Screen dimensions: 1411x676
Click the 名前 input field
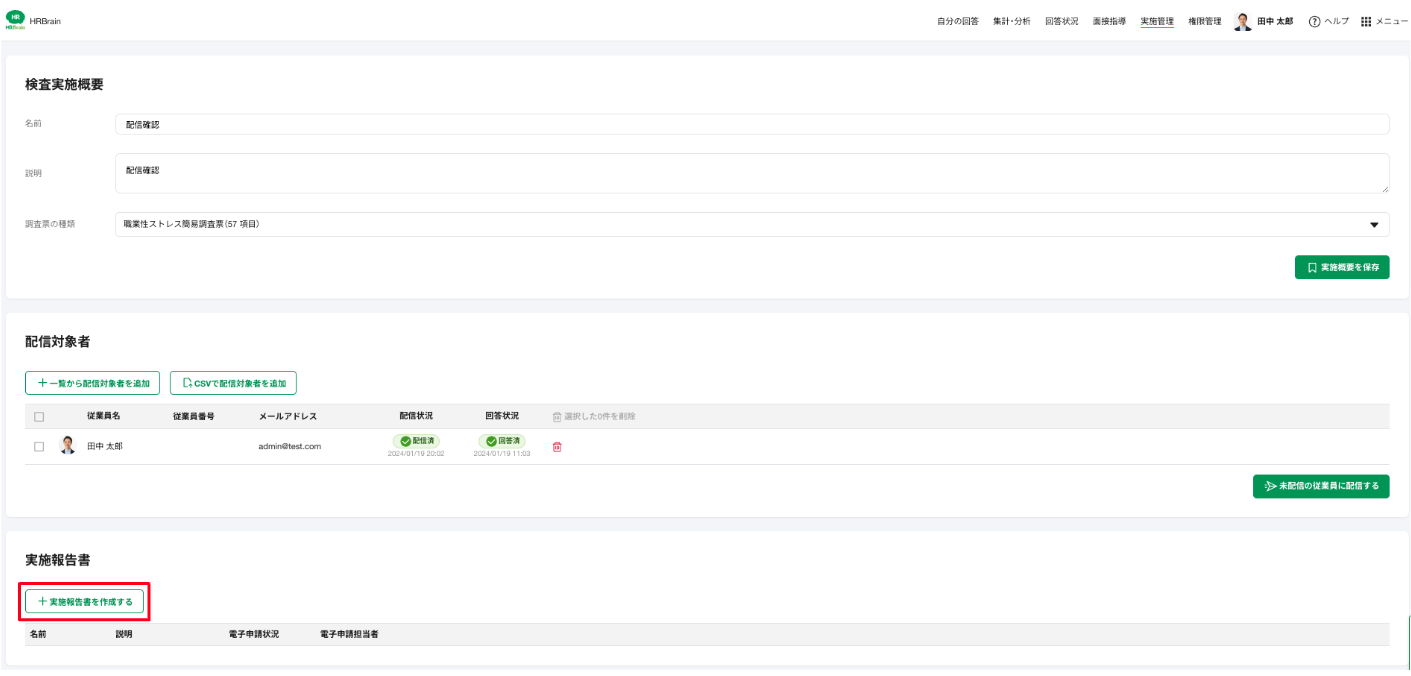pos(752,124)
